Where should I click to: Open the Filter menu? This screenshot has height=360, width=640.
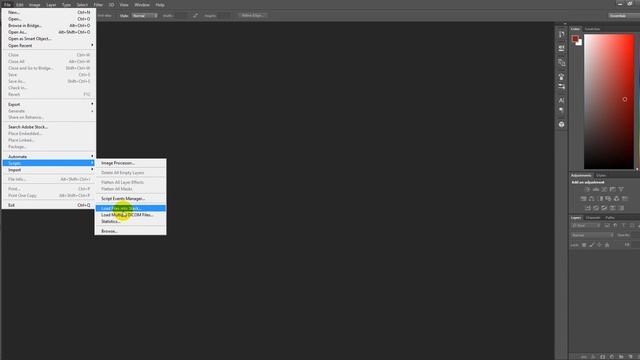98,5
